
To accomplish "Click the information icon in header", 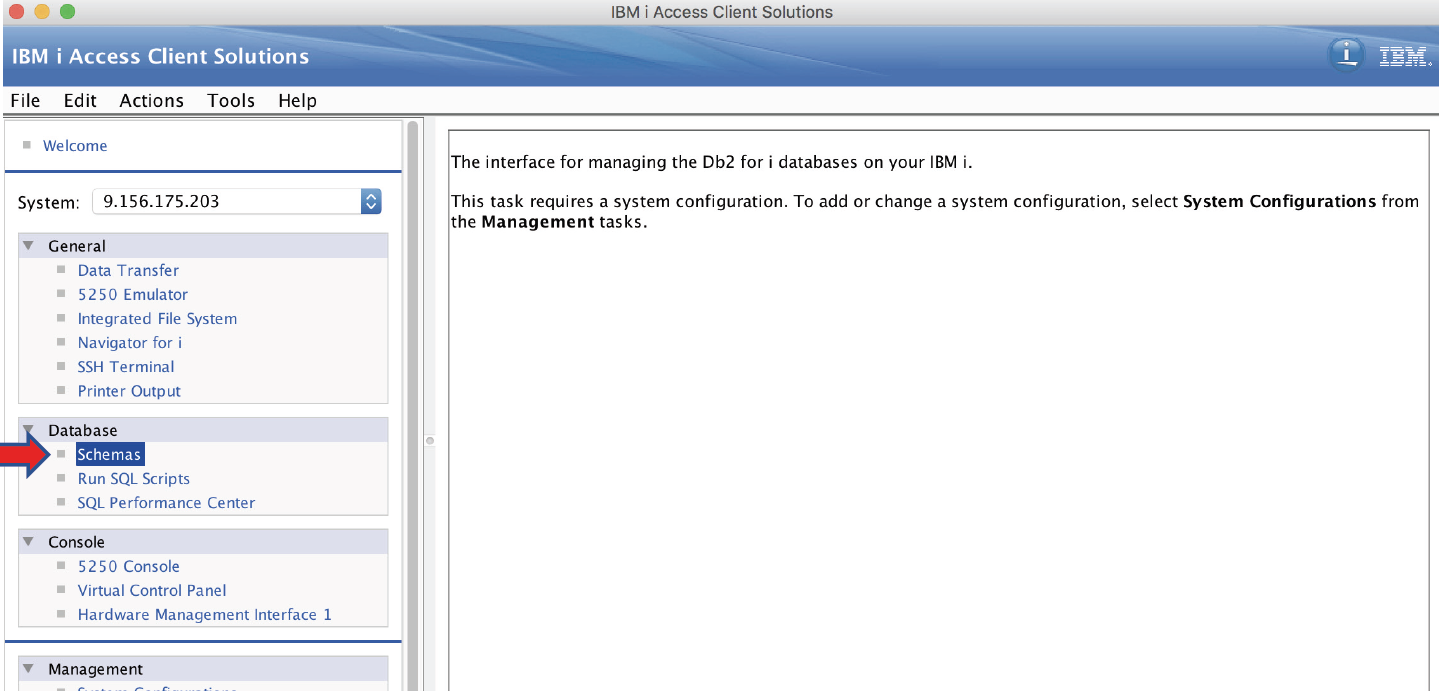I will pos(1346,55).
